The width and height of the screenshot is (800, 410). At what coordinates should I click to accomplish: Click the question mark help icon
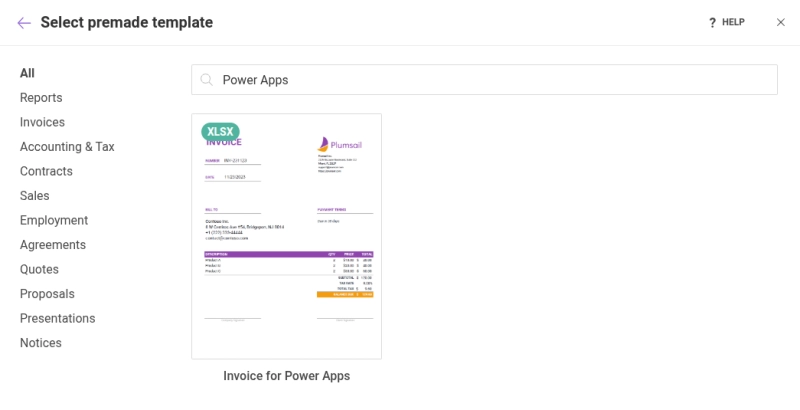tap(712, 23)
